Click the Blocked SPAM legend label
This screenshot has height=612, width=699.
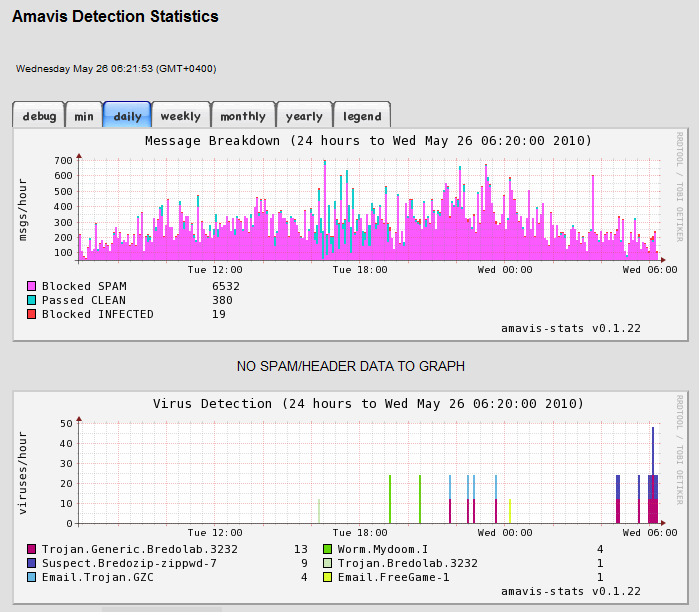[84, 286]
